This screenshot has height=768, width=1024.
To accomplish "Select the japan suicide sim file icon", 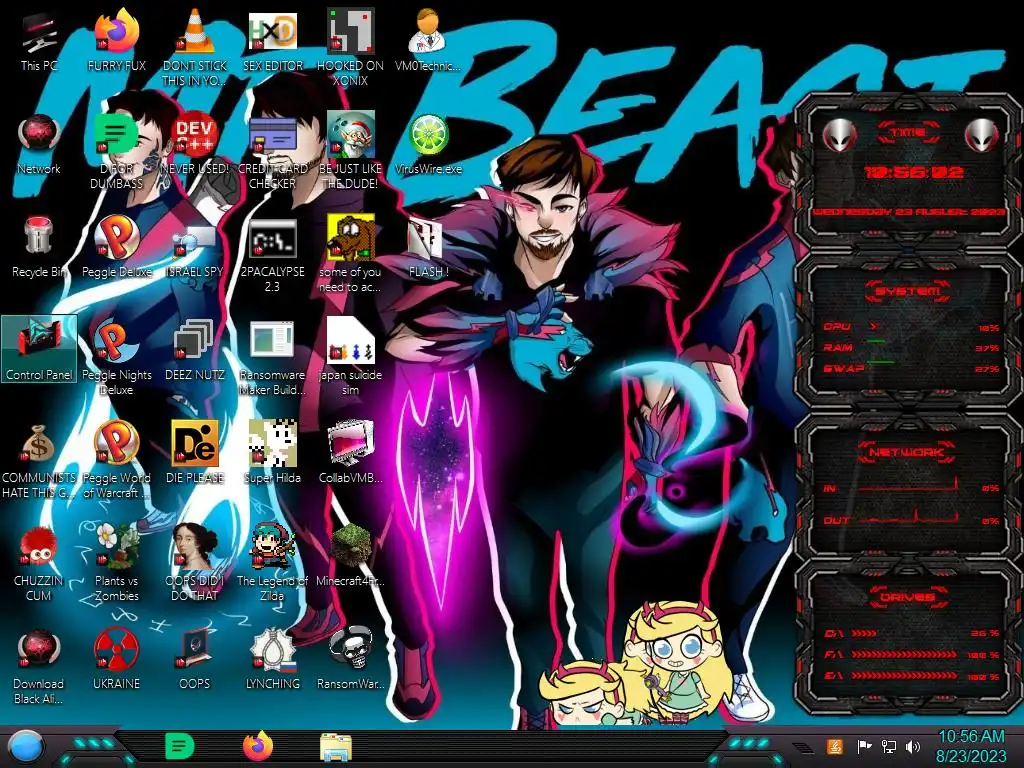I will pyautogui.click(x=350, y=358).
